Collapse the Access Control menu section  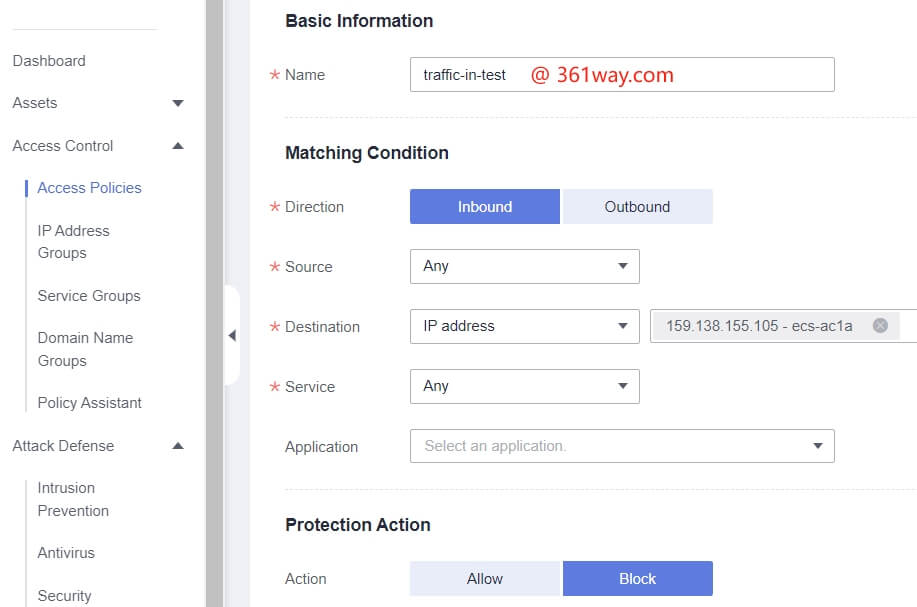178,146
